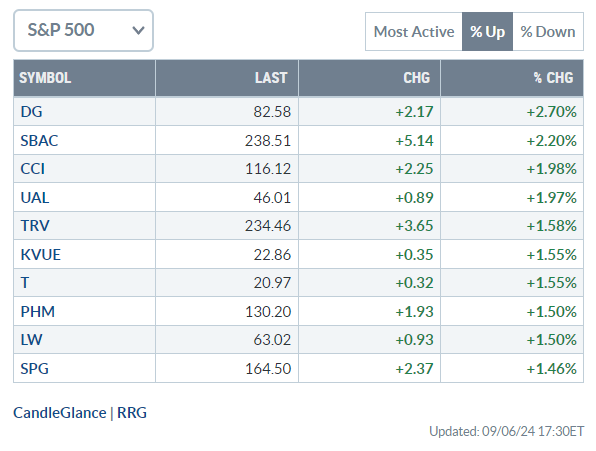Switch to the Most Active tab
The height and width of the screenshot is (451, 596).
pyautogui.click(x=414, y=32)
